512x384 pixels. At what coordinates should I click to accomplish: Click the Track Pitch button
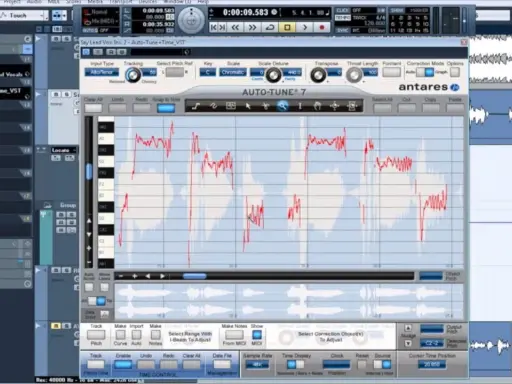[96, 335]
